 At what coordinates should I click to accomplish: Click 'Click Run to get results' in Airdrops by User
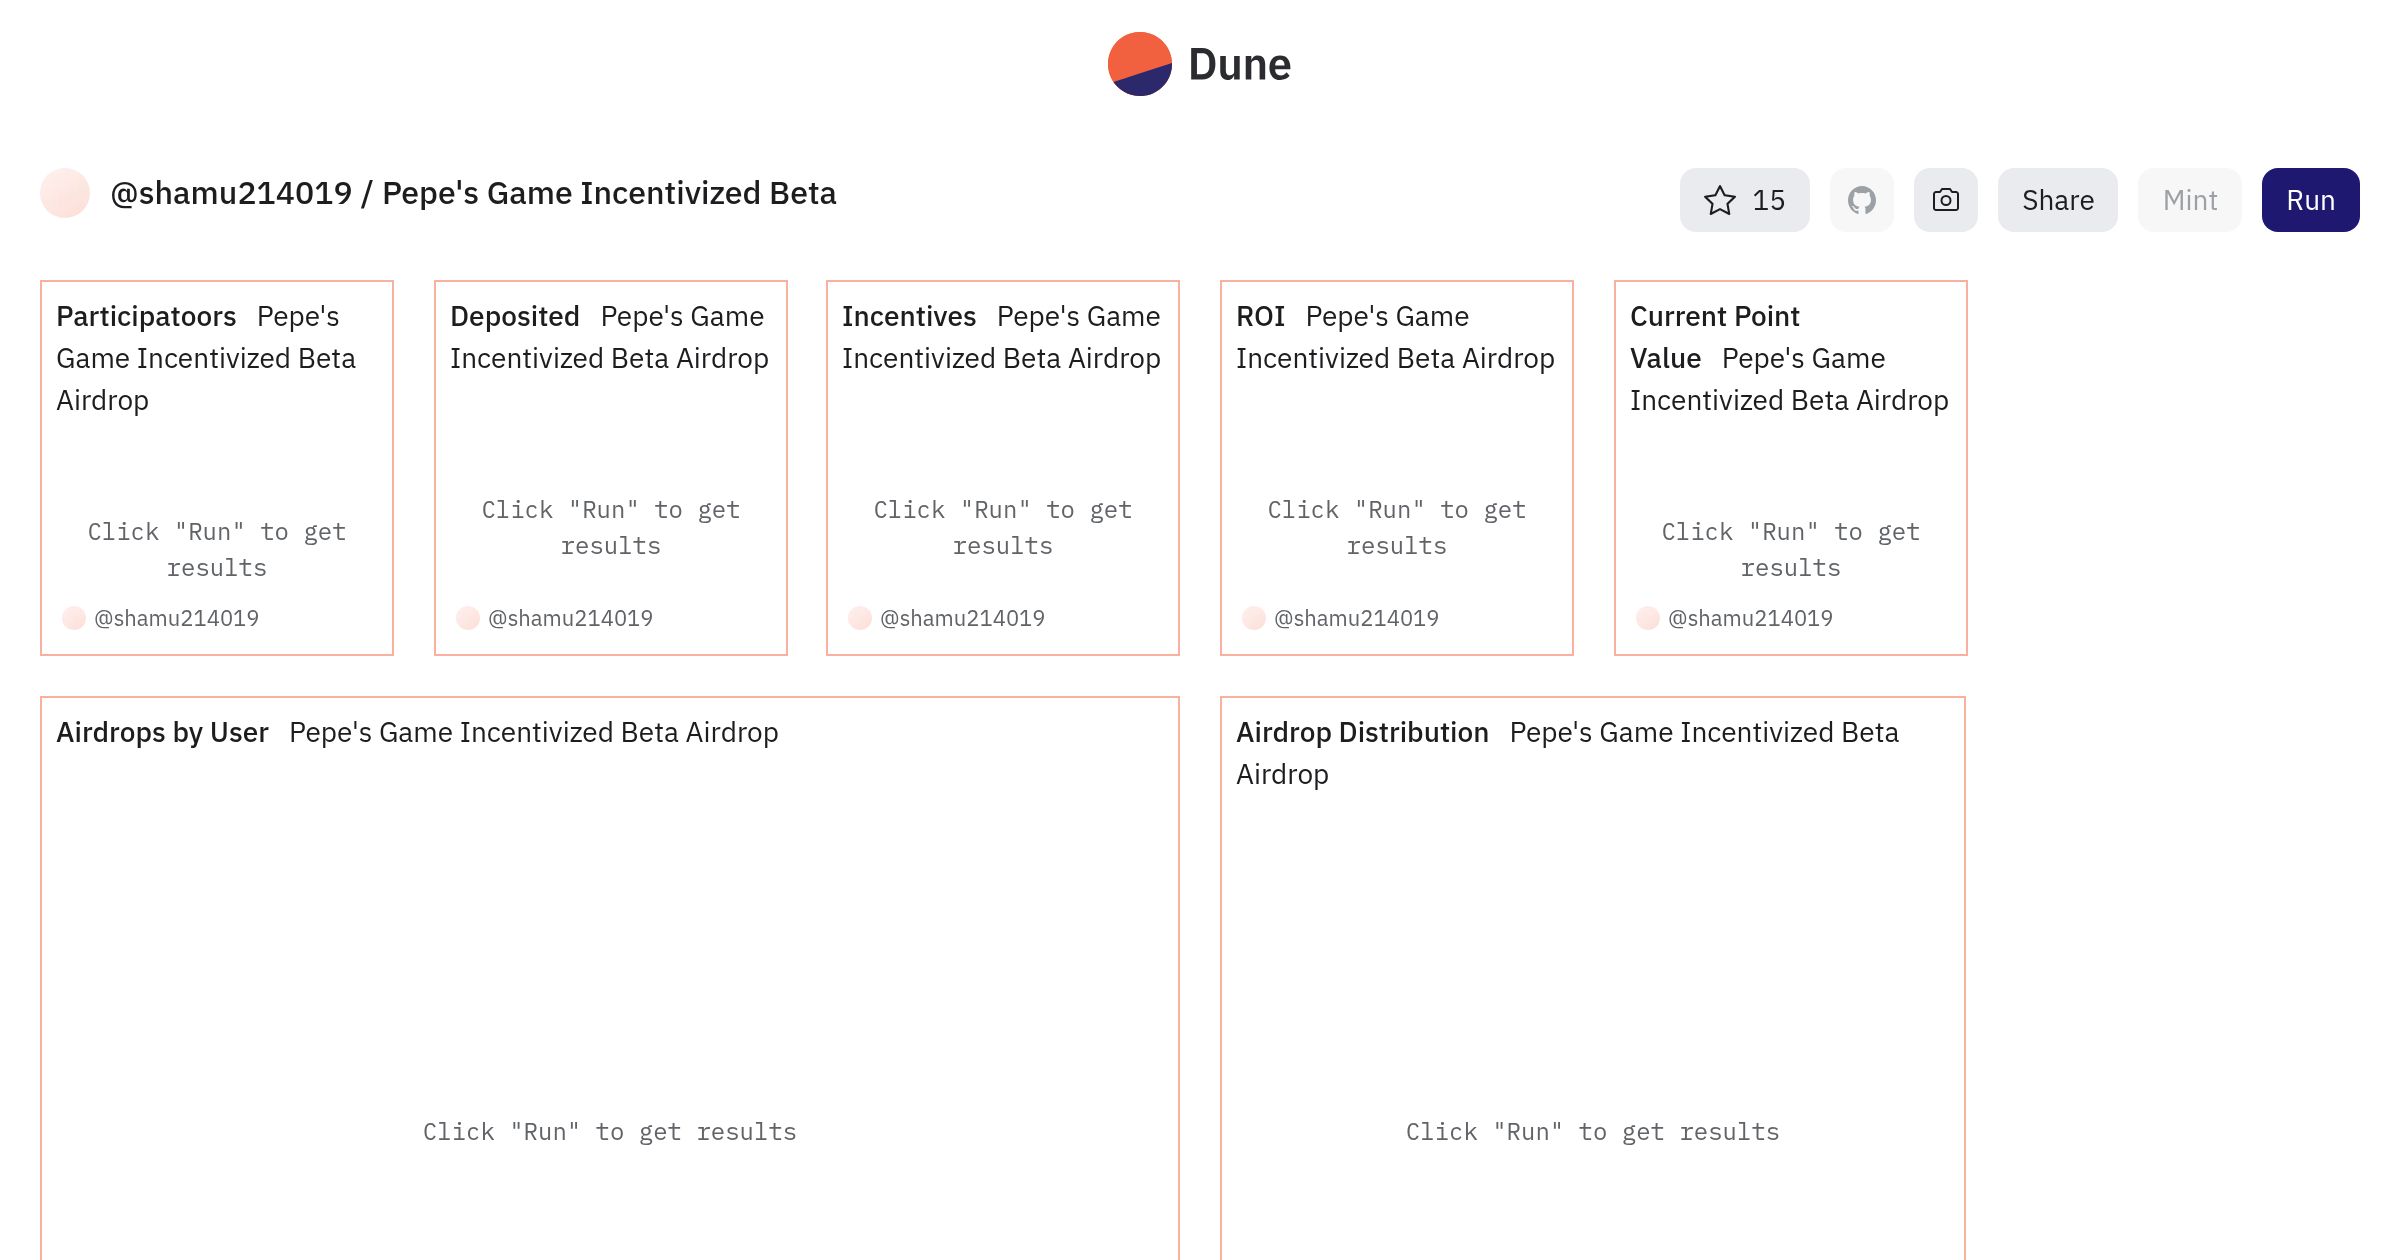pos(610,1132)
